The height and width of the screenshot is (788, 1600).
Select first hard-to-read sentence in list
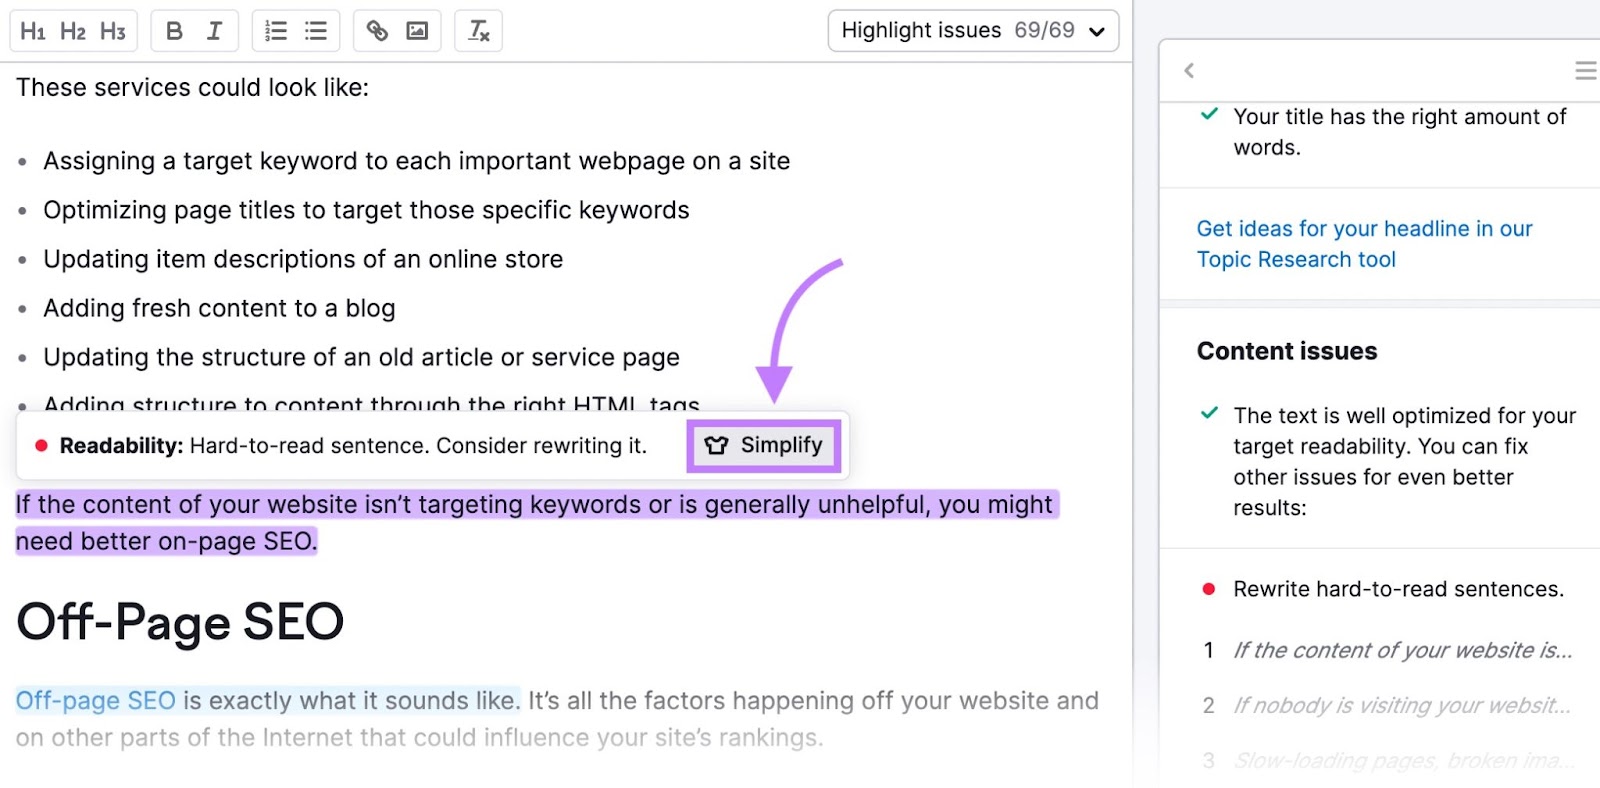(x=1401, y=651)
